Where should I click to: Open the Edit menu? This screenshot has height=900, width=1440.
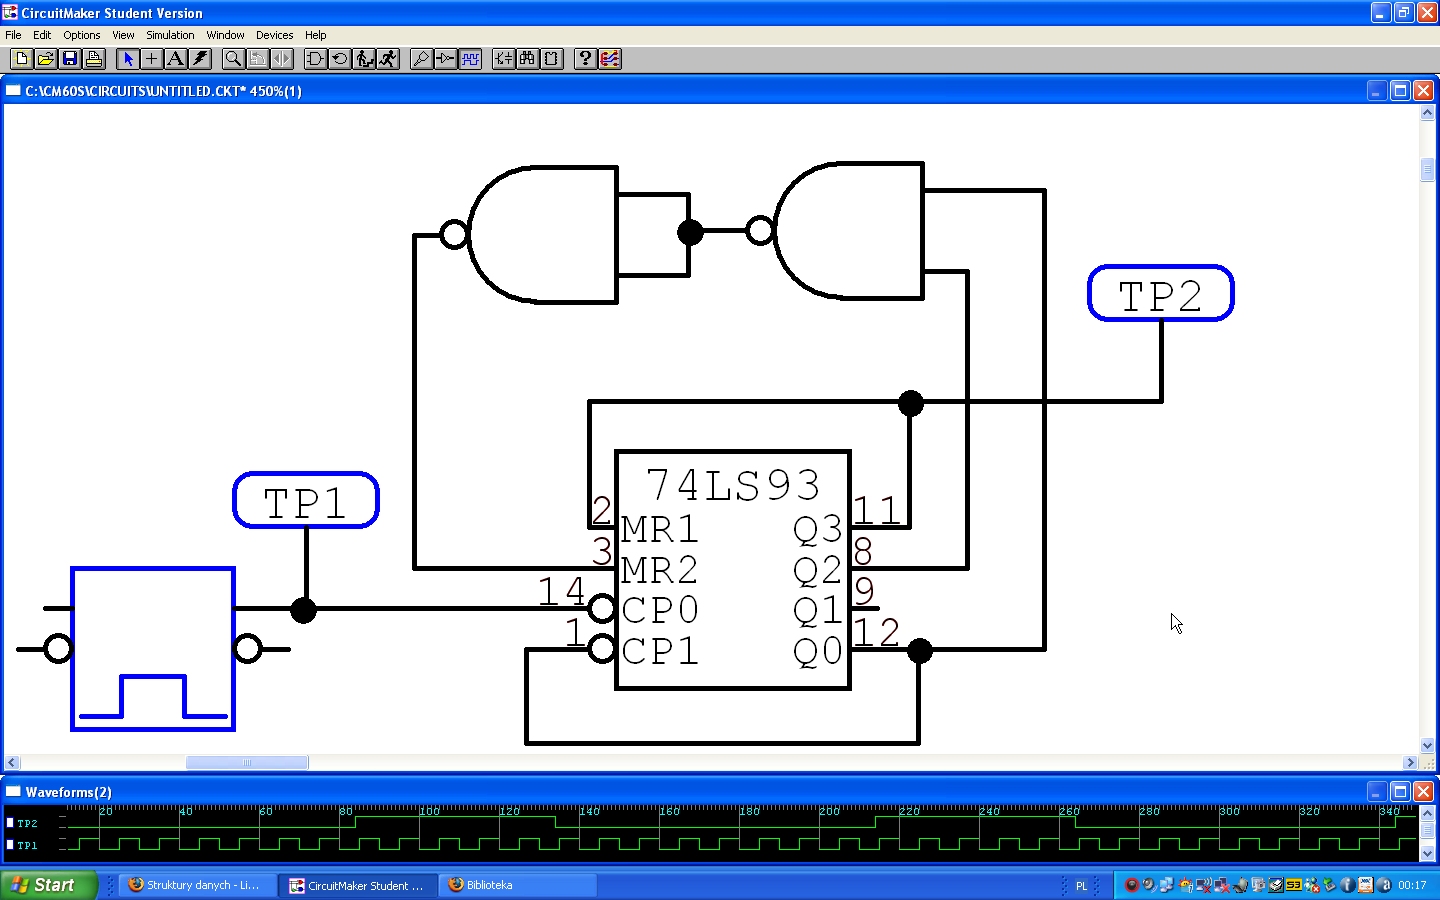(x=42, y=35)
